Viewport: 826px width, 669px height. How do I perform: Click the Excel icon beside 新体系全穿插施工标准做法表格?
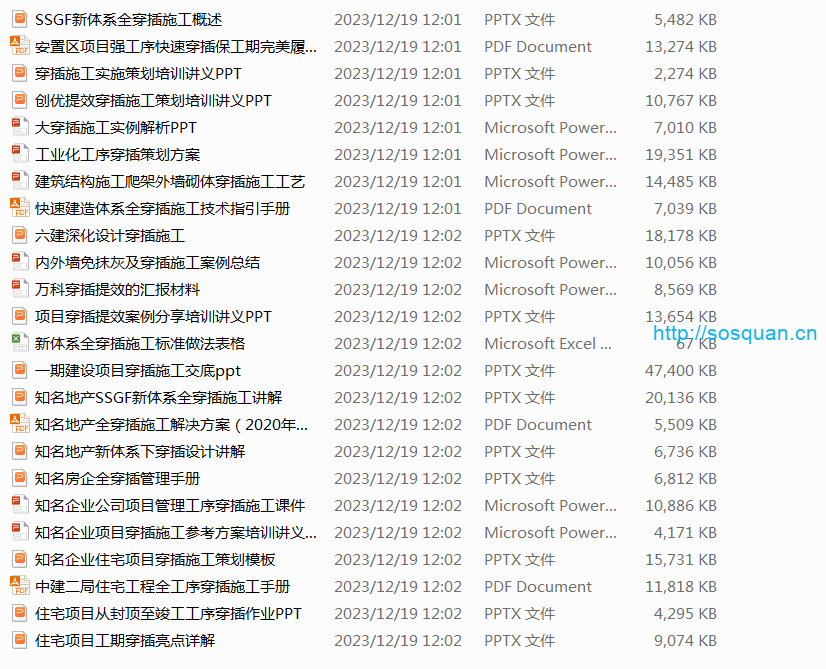(x=19, y=343)
